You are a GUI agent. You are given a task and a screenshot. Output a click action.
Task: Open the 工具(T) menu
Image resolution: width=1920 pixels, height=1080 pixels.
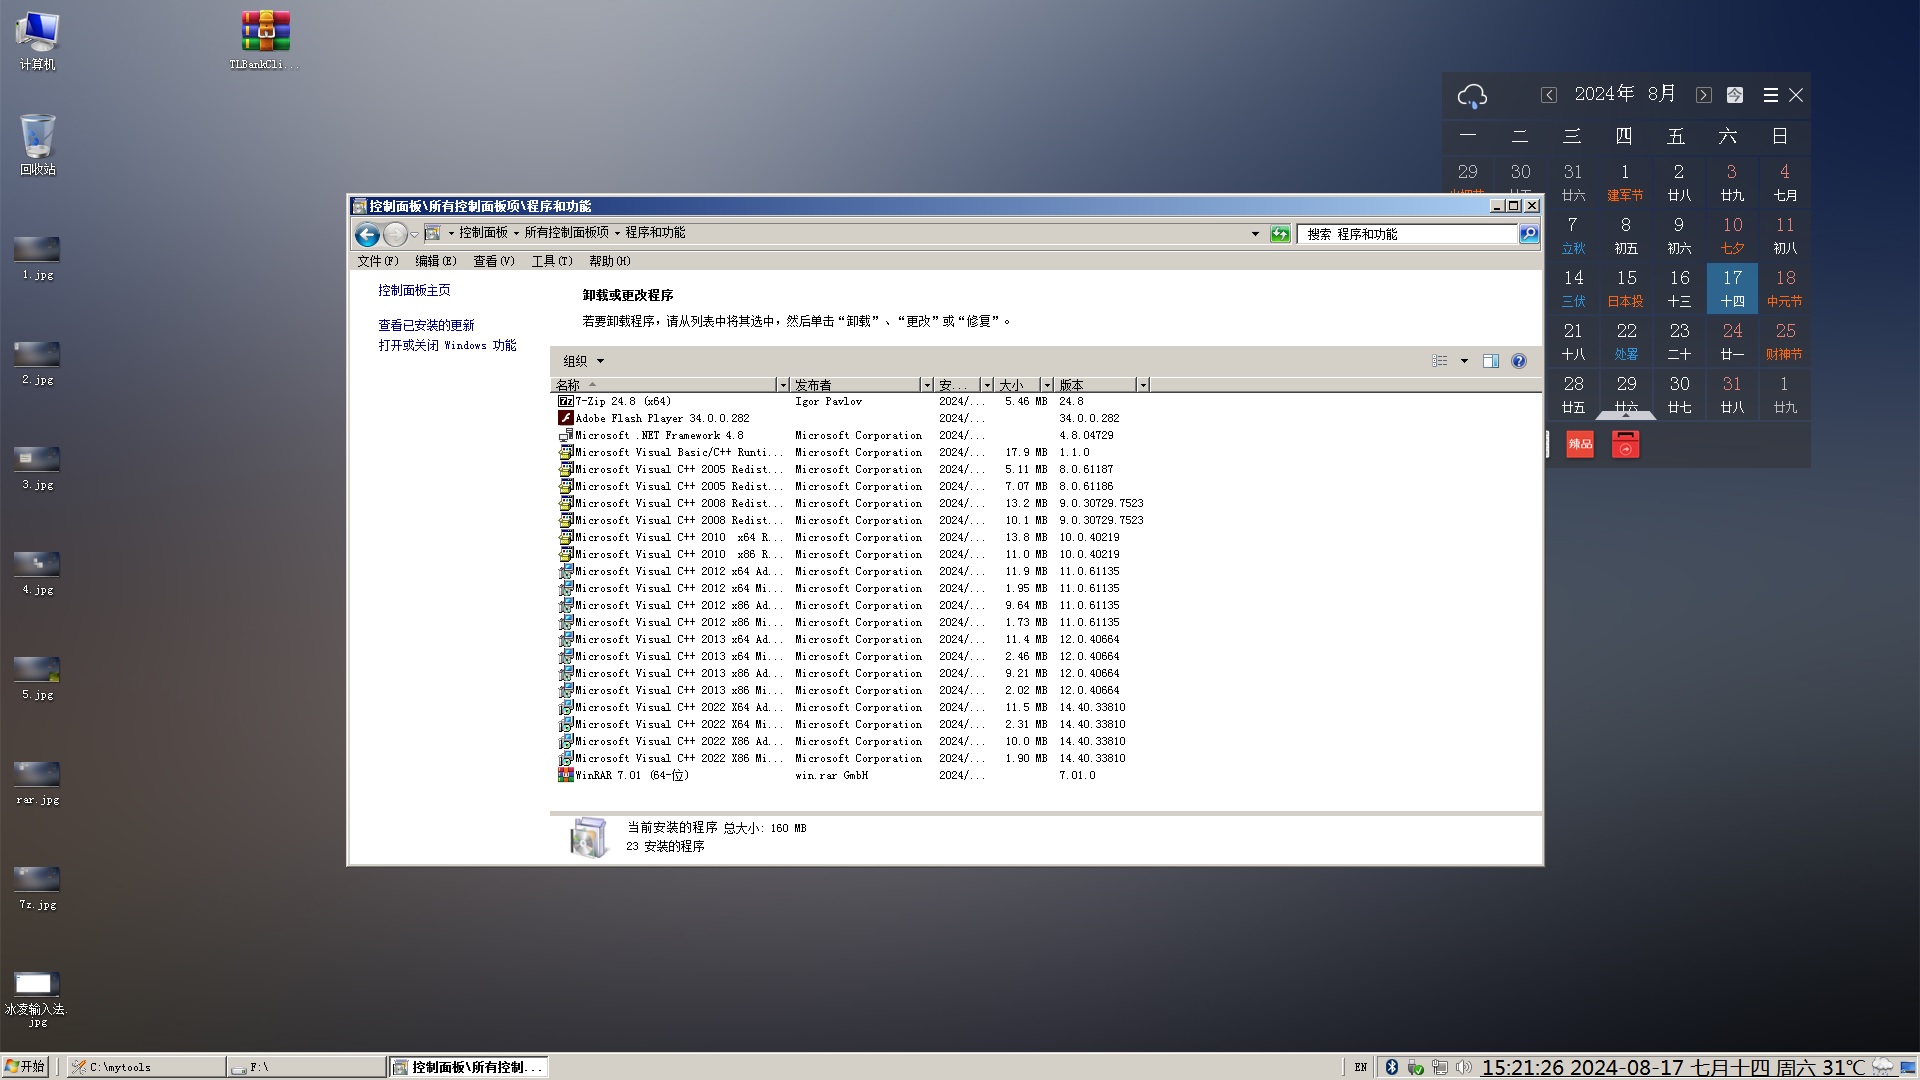[x=551, y=261]
